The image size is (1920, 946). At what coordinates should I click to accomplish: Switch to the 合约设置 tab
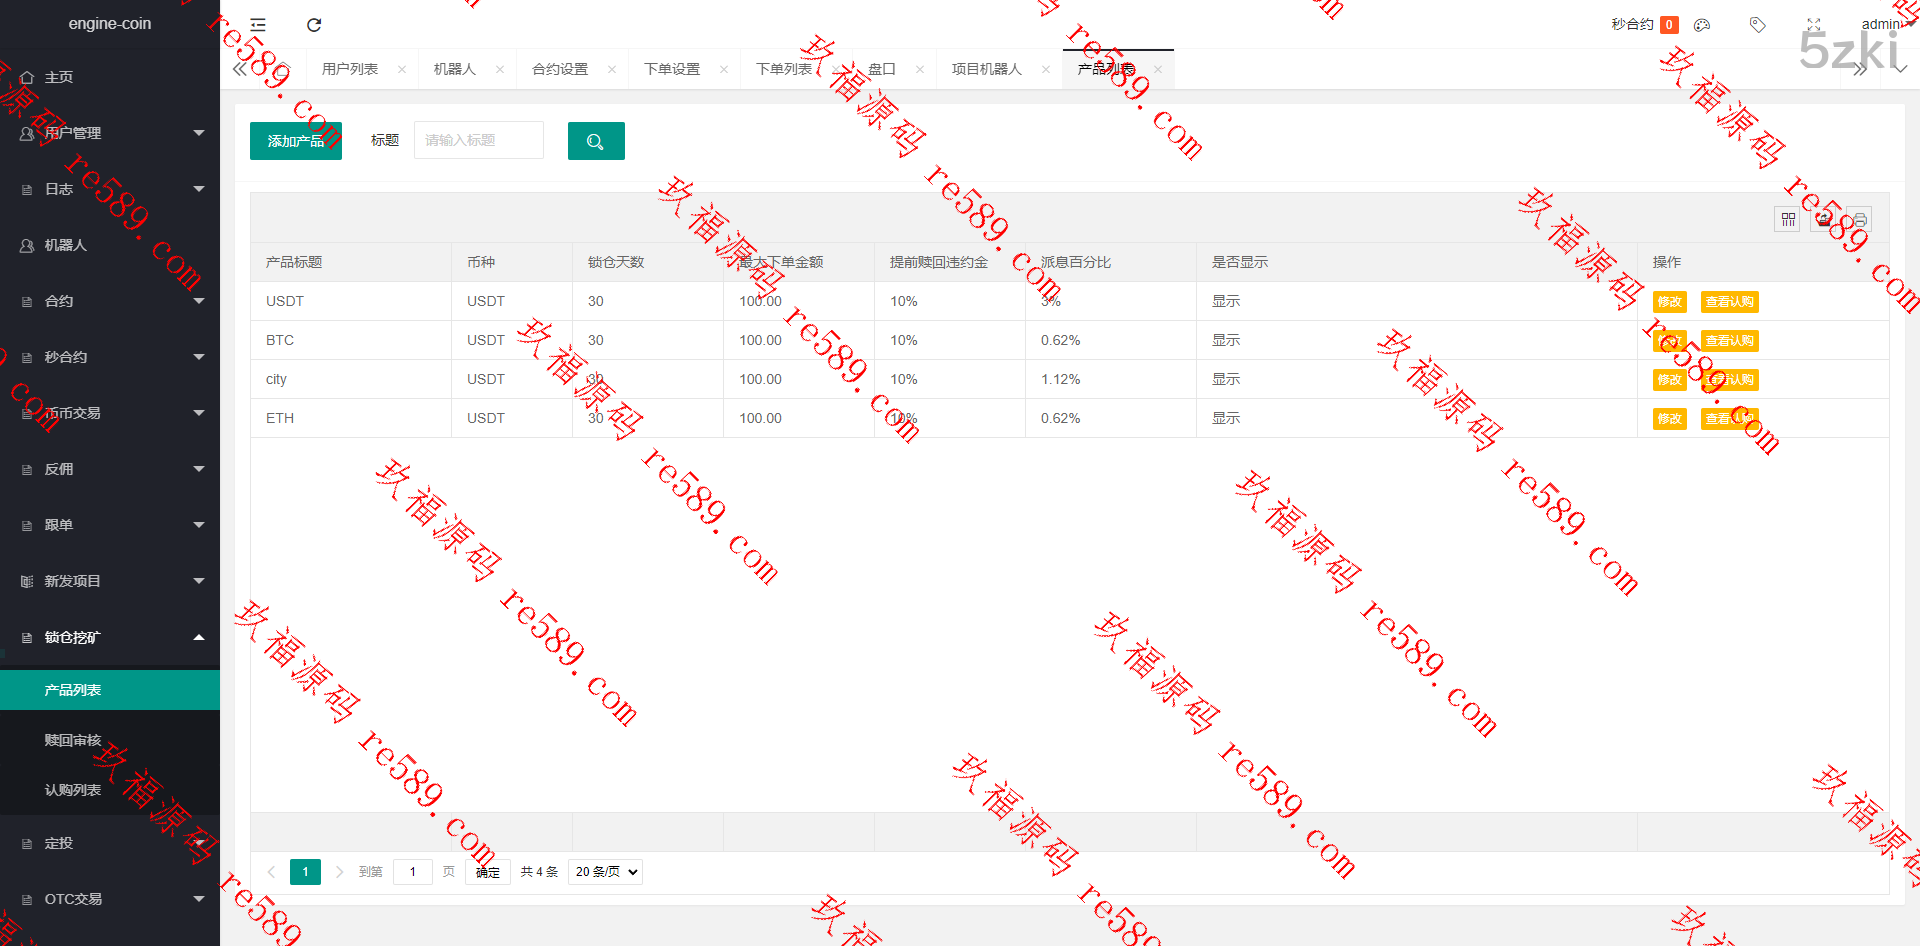(560, 69)
